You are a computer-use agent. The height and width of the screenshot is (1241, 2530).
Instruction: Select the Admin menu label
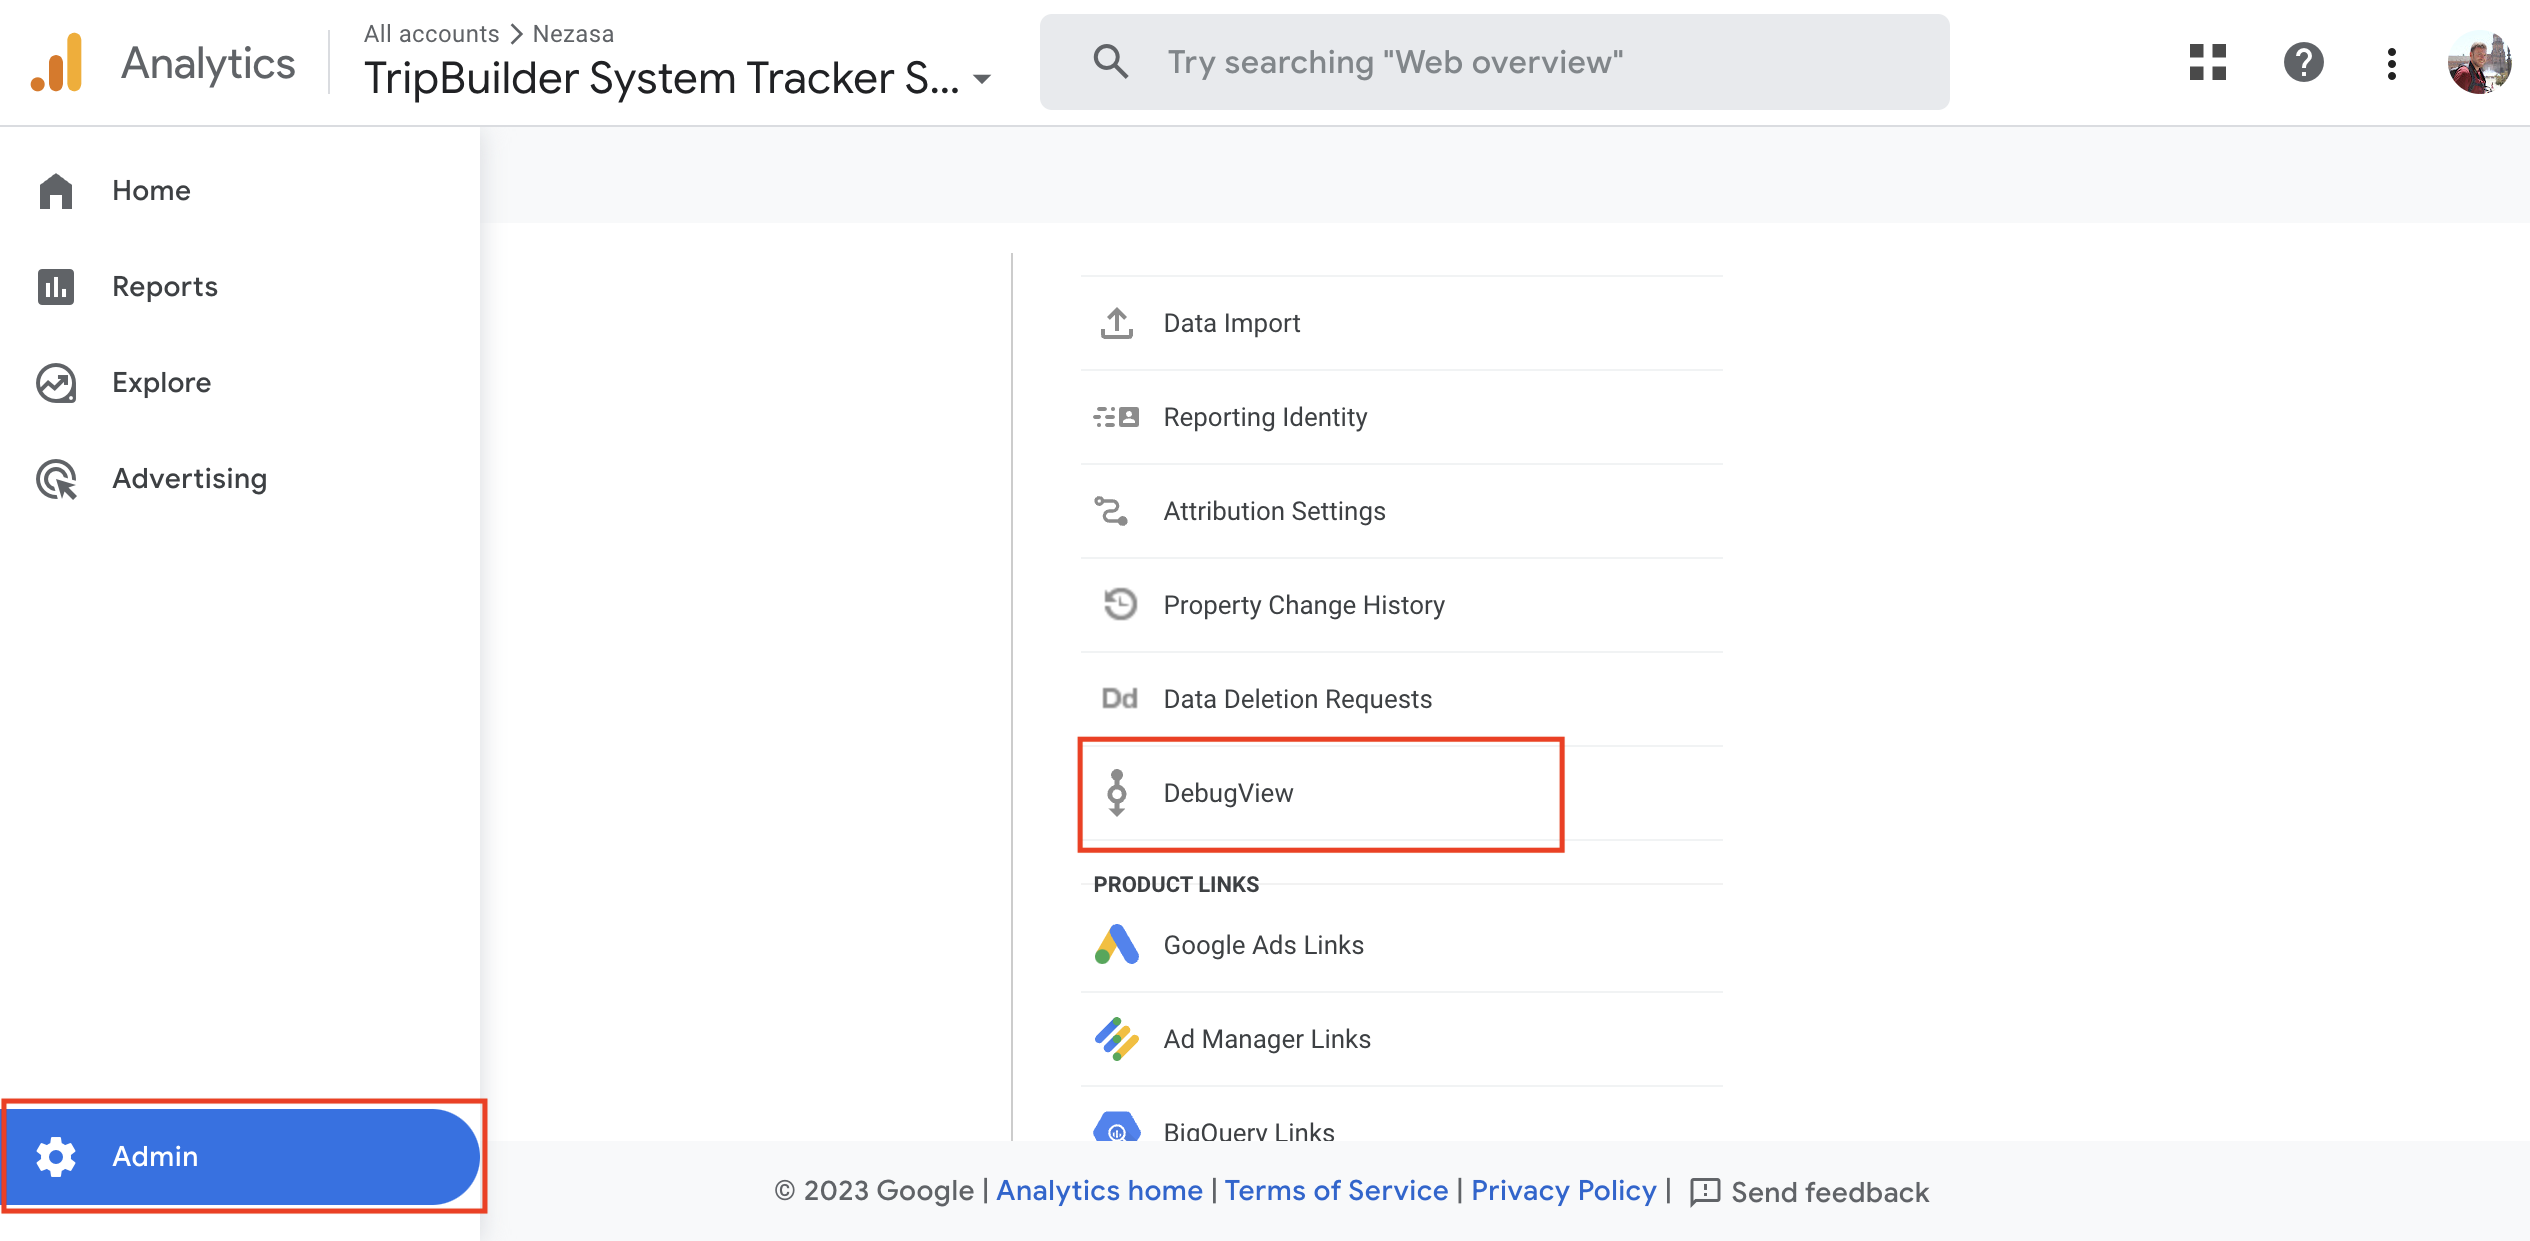click(155, 1156)
